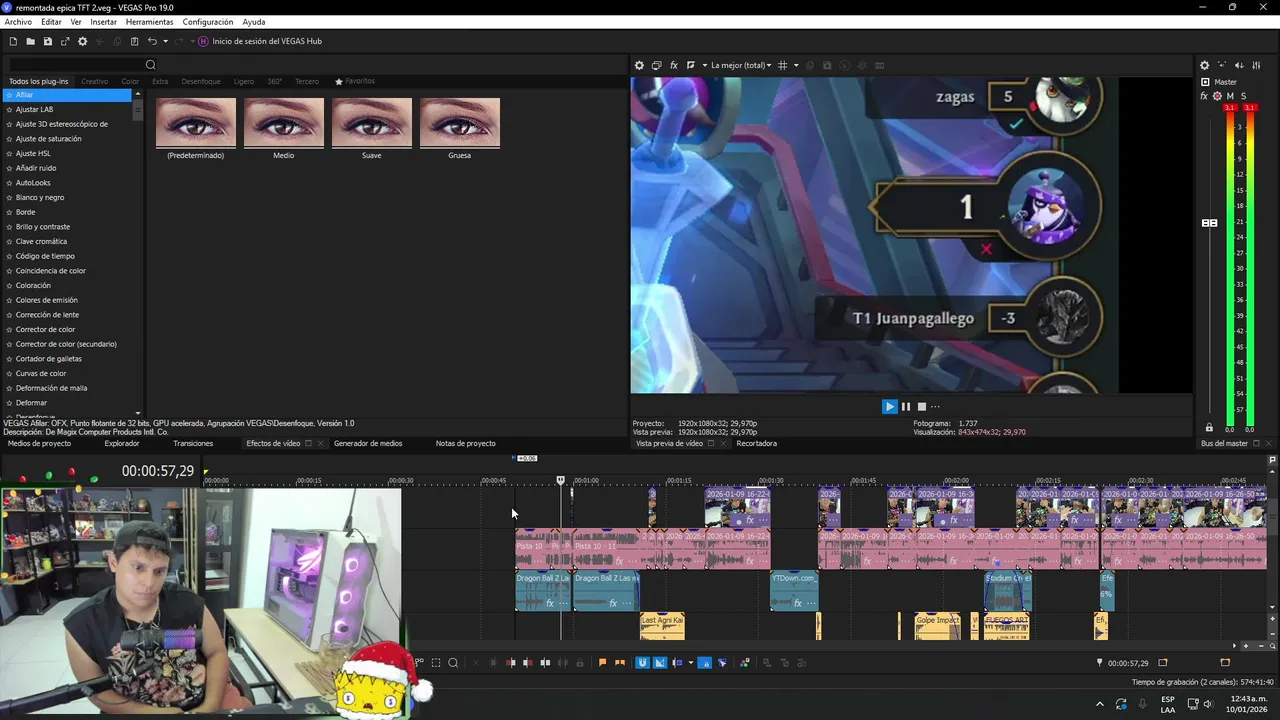
Task: Mute the Master bus
Action: pos(1230,96)
